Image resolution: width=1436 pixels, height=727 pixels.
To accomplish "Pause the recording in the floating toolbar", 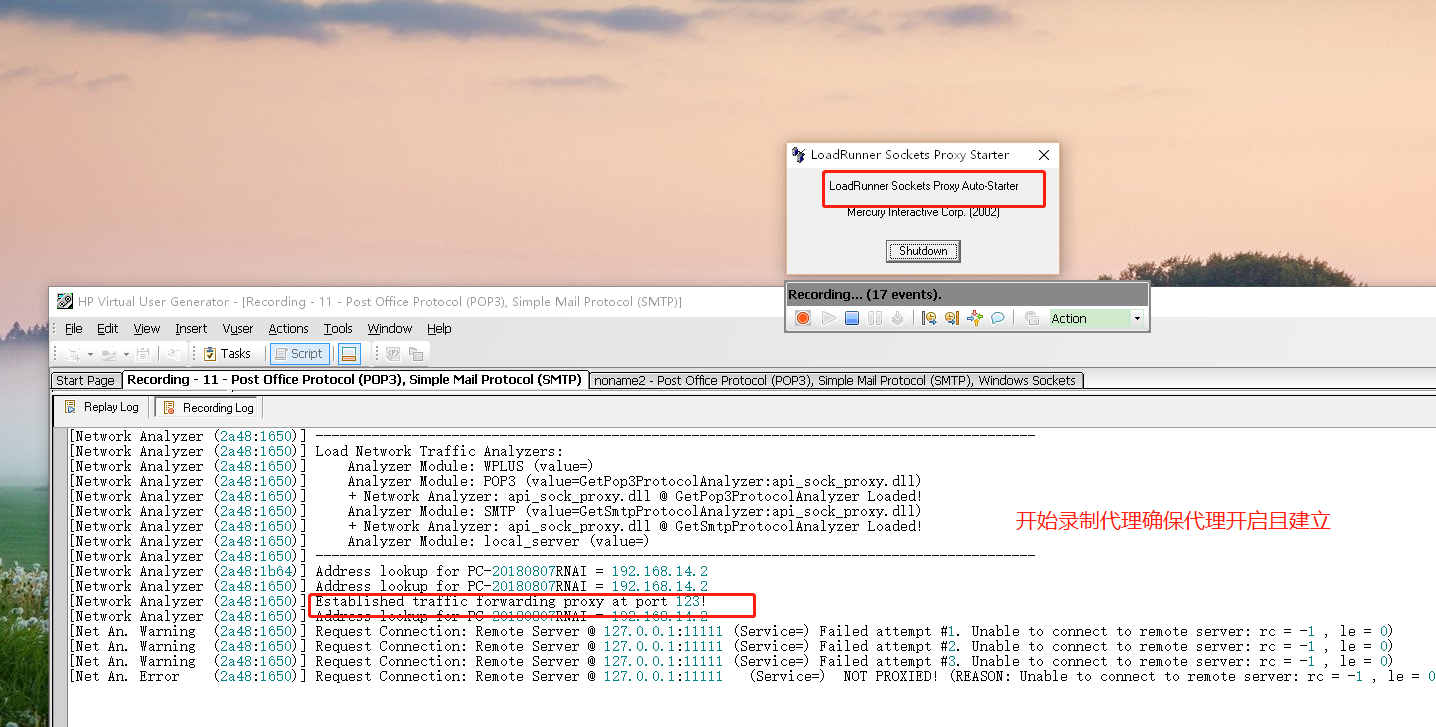I will [x=875, y=318].
